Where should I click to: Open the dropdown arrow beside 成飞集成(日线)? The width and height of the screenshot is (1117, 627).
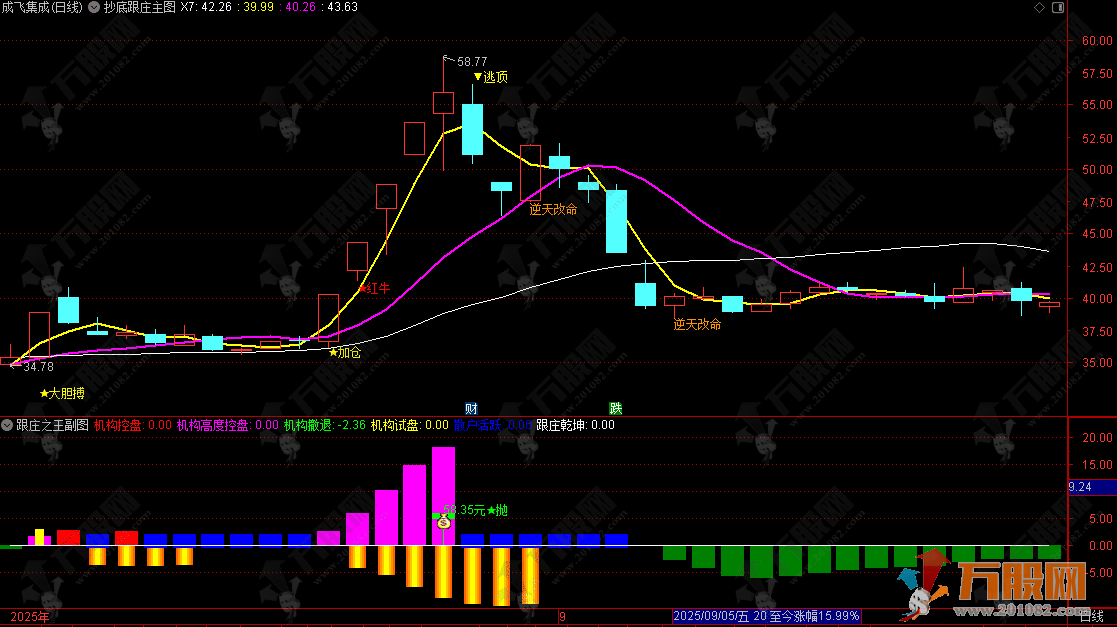[x=93, y=7]
